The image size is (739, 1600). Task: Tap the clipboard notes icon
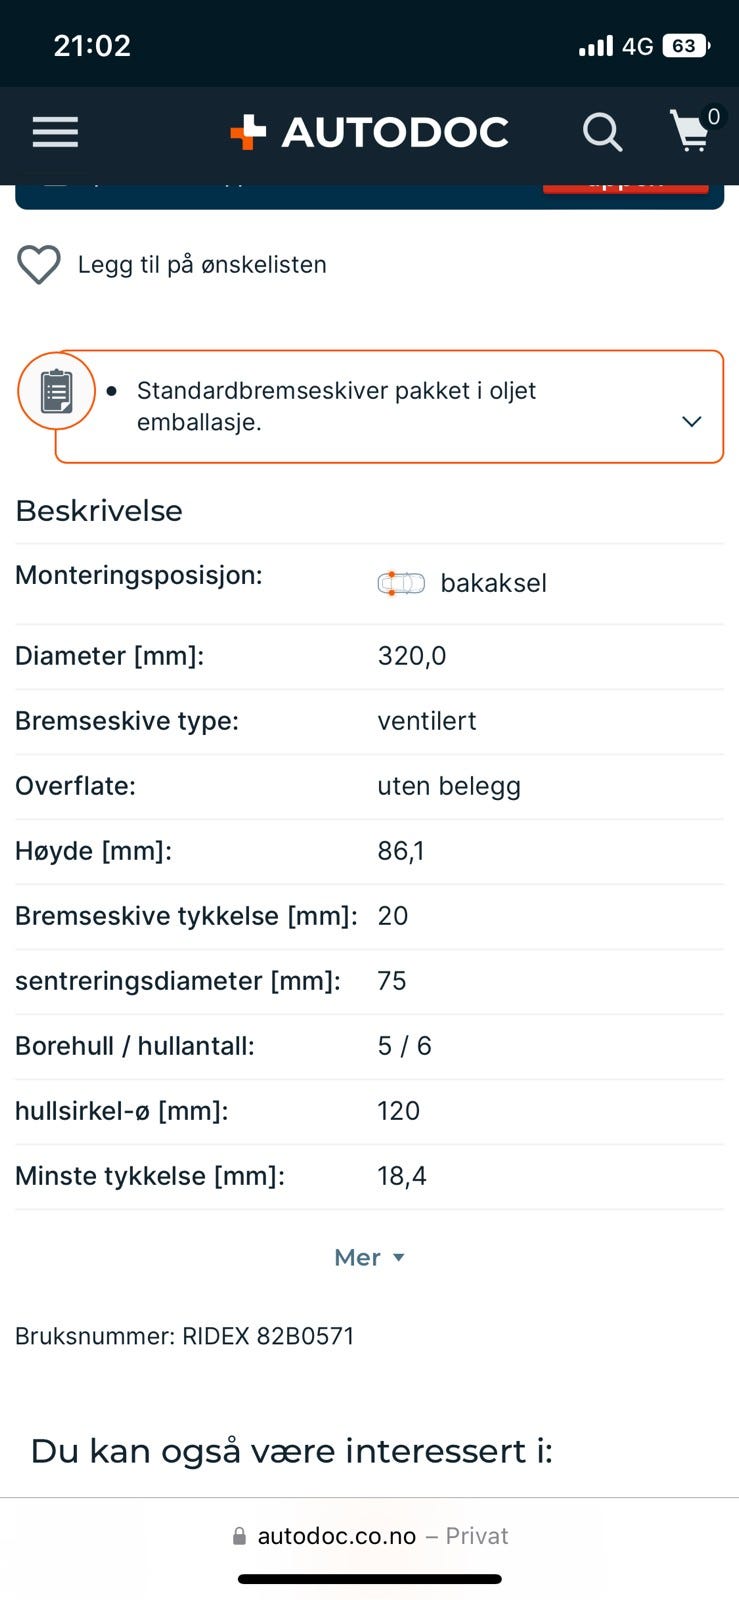[x=56, y=391]
